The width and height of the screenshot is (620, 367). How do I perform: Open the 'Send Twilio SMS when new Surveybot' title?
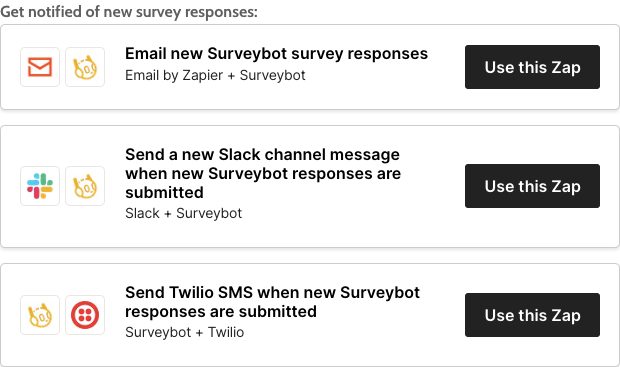(x=272, y=302)
